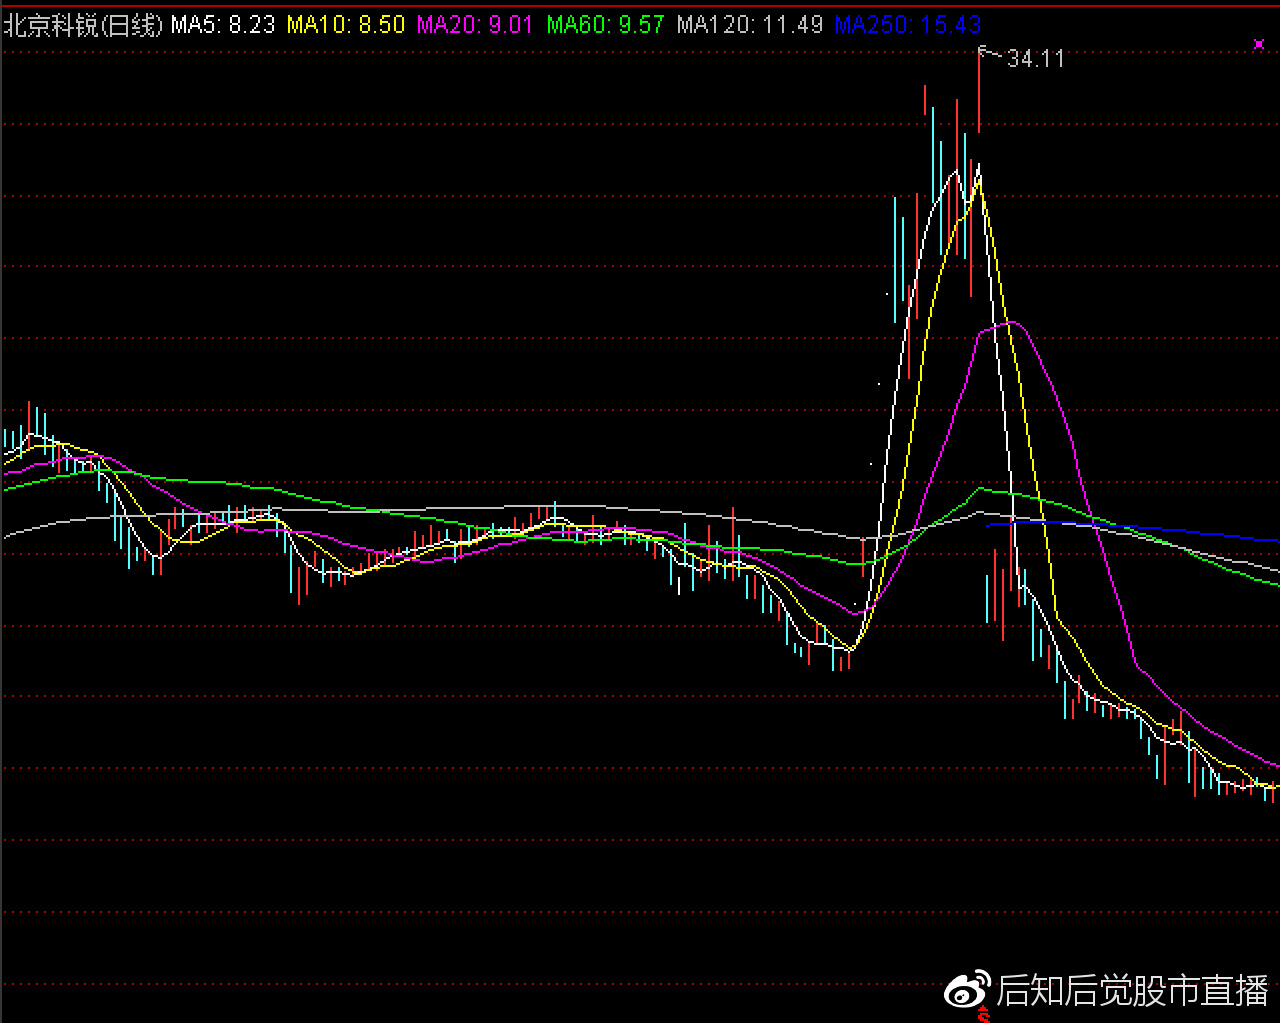Select the MA5: 8.23 indicator label
Screen dimensions: 1280x1023
pyautogui.click(x=223, y=25)
